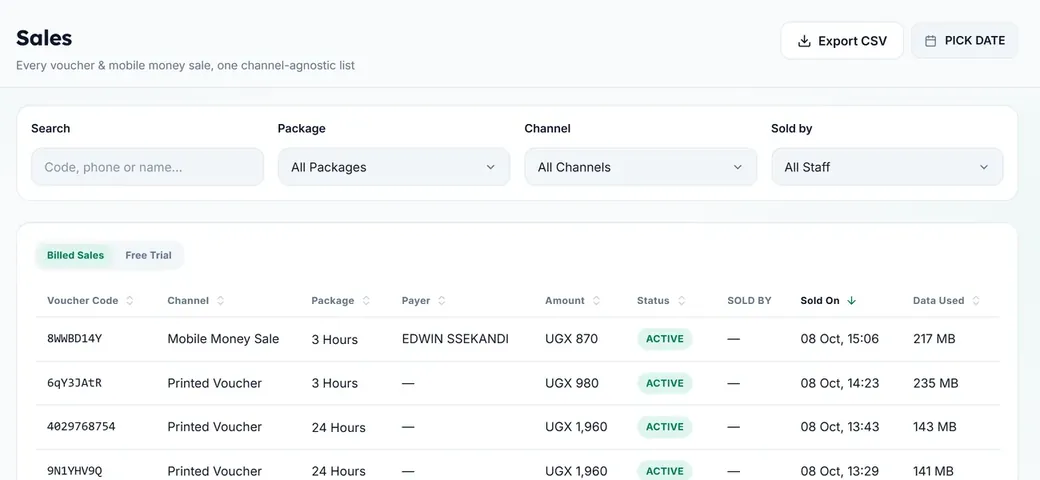Click Printed Voucher in the 6qY3JAtR row

tap(214, 383)
